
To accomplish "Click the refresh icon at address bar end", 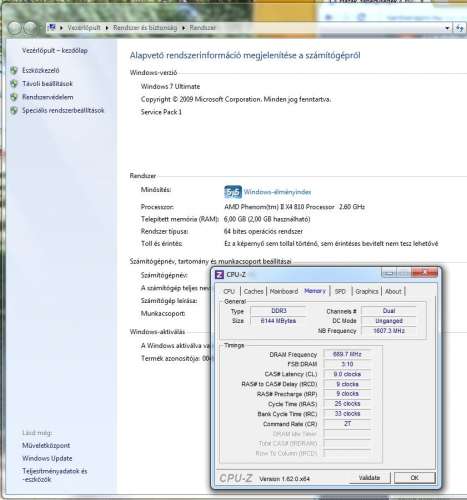I will click(x=460, y=28).
